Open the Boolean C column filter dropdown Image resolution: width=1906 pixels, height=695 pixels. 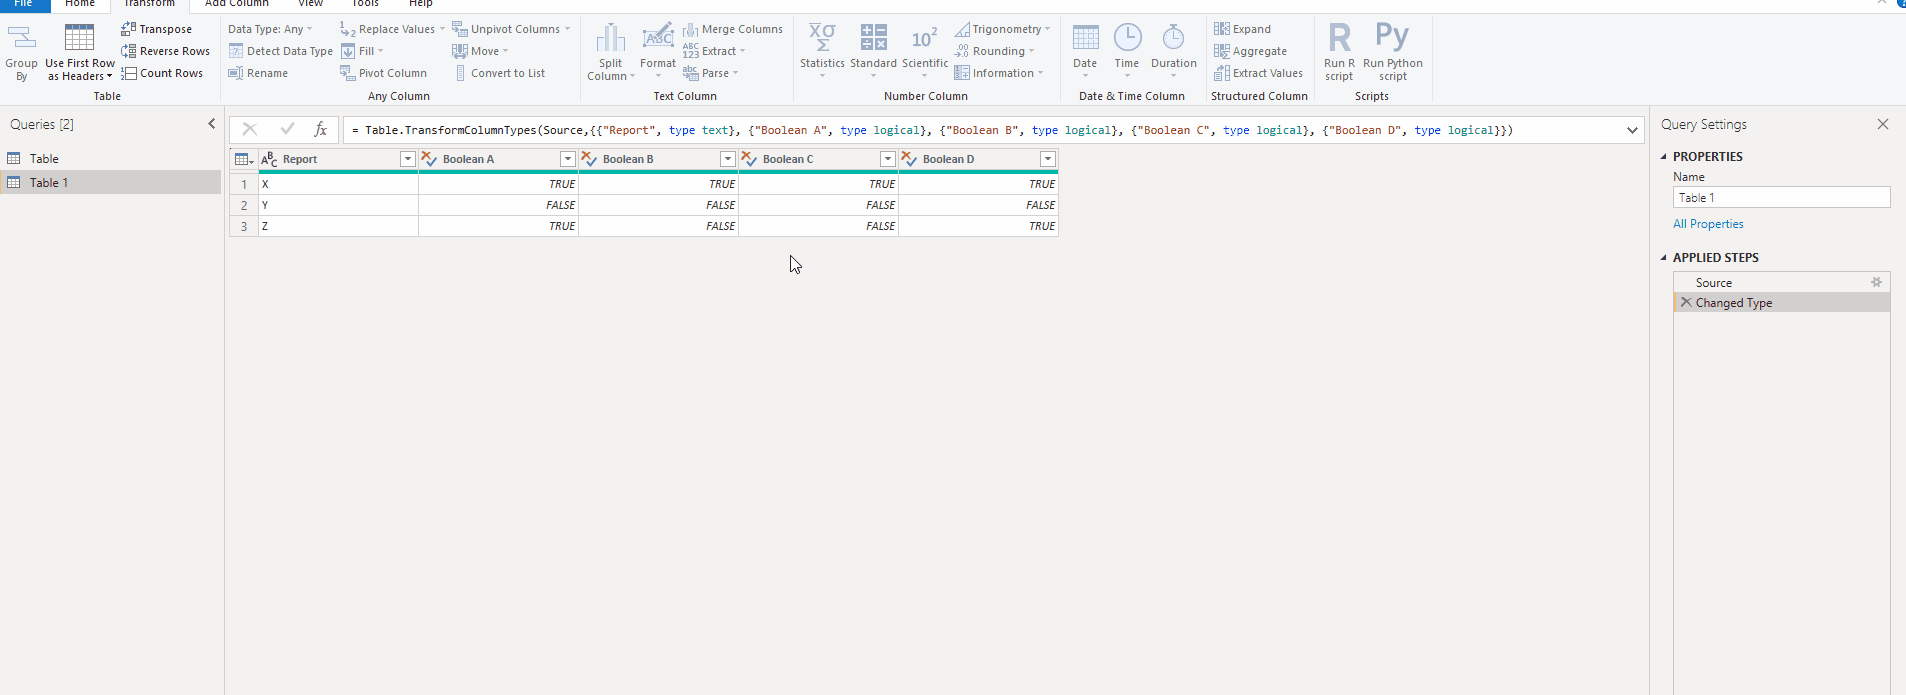(x=887, y=159)
